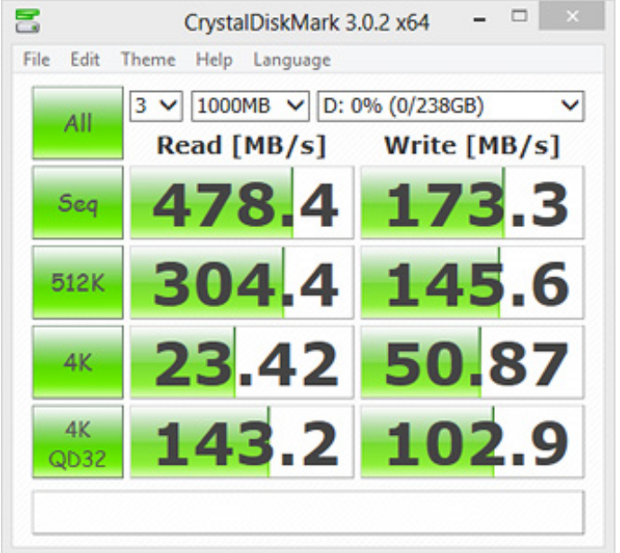The image size is (620, 553).
Task: Expand the 1000MB test size dropdown
Action: [x=250, y=106]
